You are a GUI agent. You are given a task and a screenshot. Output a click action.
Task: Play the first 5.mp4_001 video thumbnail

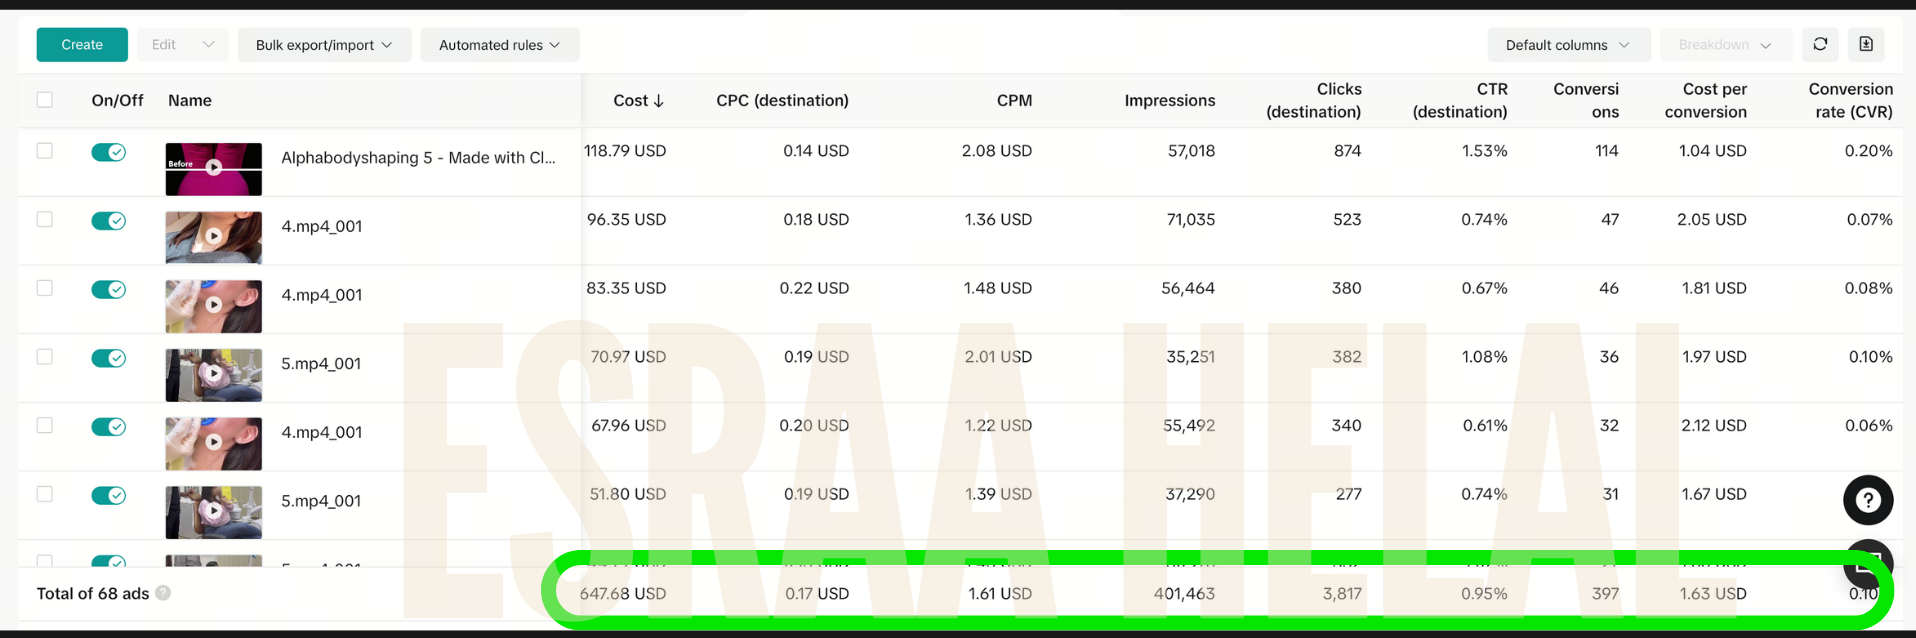[x=213, y=374]
